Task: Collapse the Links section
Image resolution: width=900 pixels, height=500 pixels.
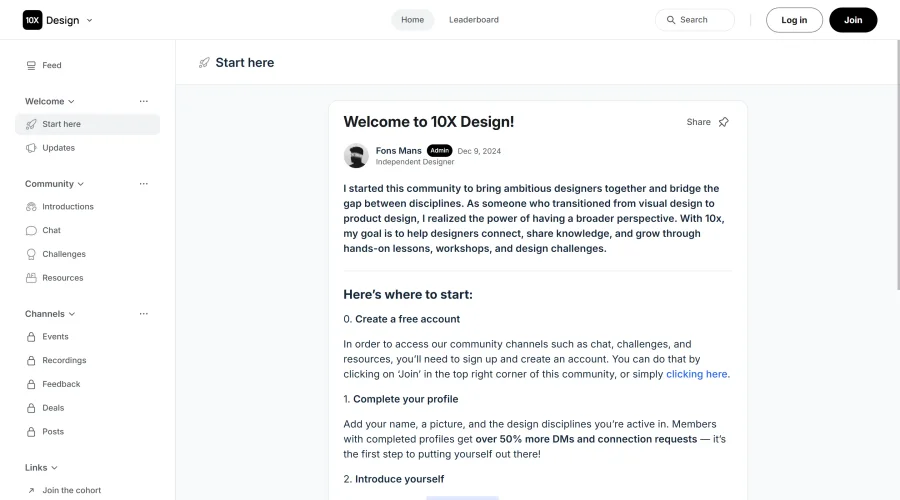Action: (x=41, y=468)
